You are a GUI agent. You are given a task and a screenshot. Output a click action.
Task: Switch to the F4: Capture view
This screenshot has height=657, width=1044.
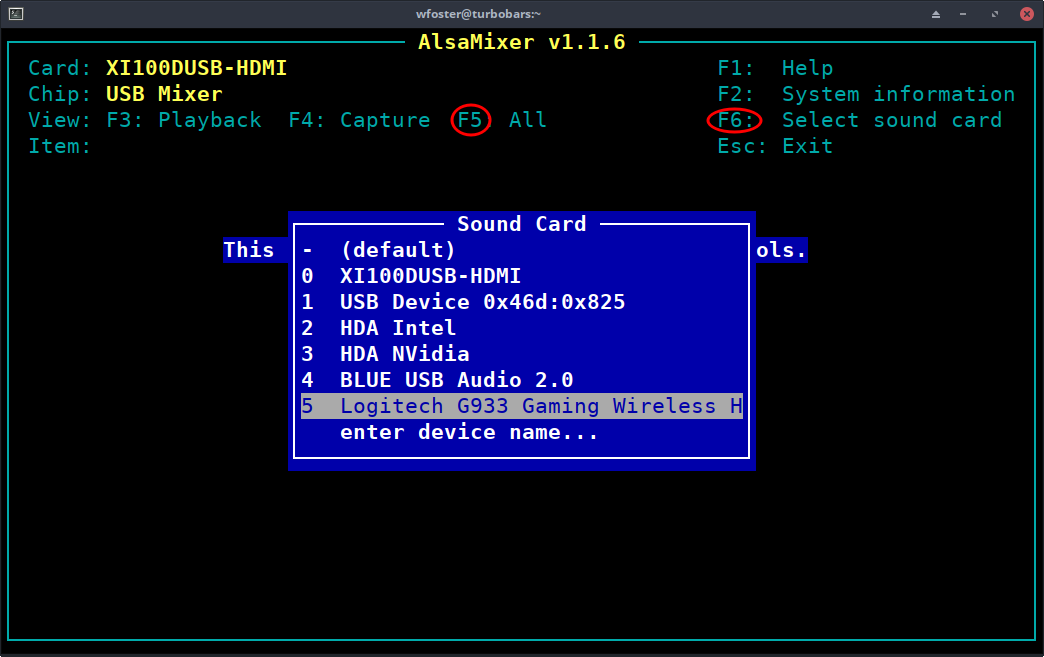coord(360,120)
